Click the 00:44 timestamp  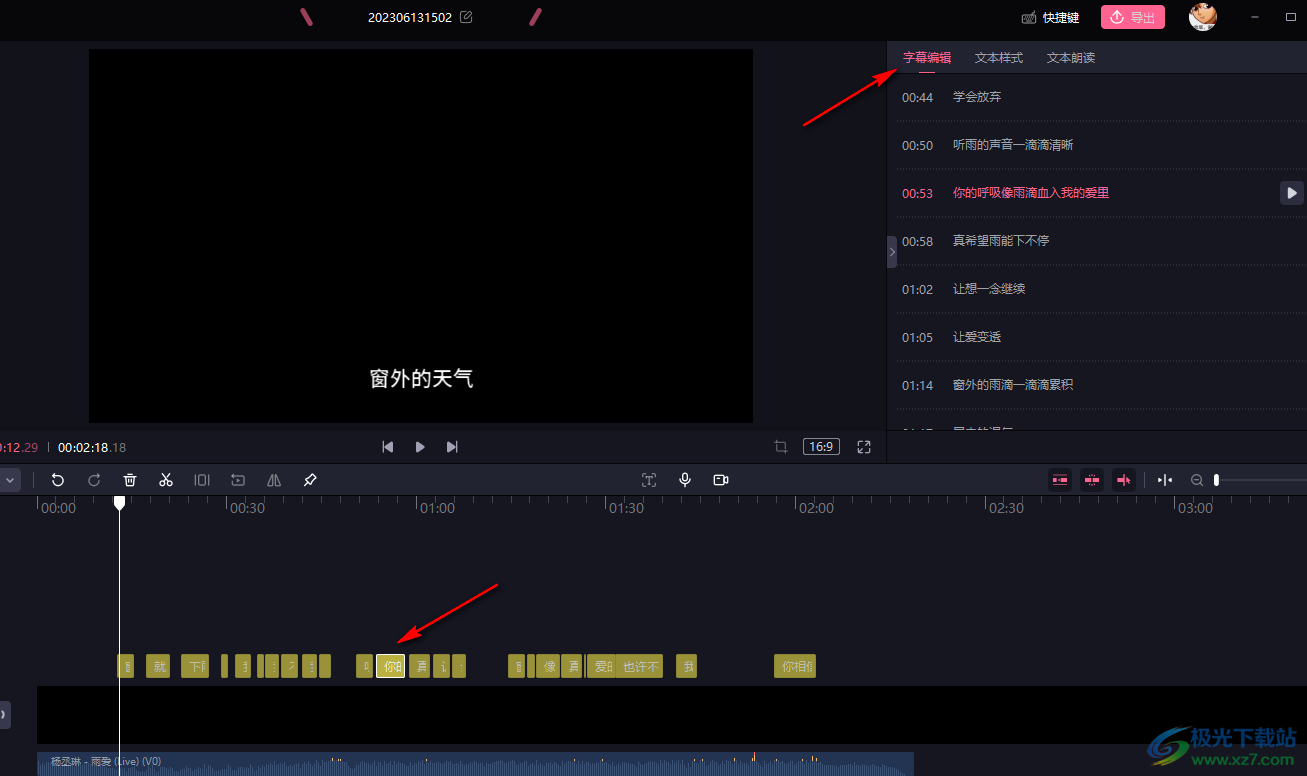[917, 97]
